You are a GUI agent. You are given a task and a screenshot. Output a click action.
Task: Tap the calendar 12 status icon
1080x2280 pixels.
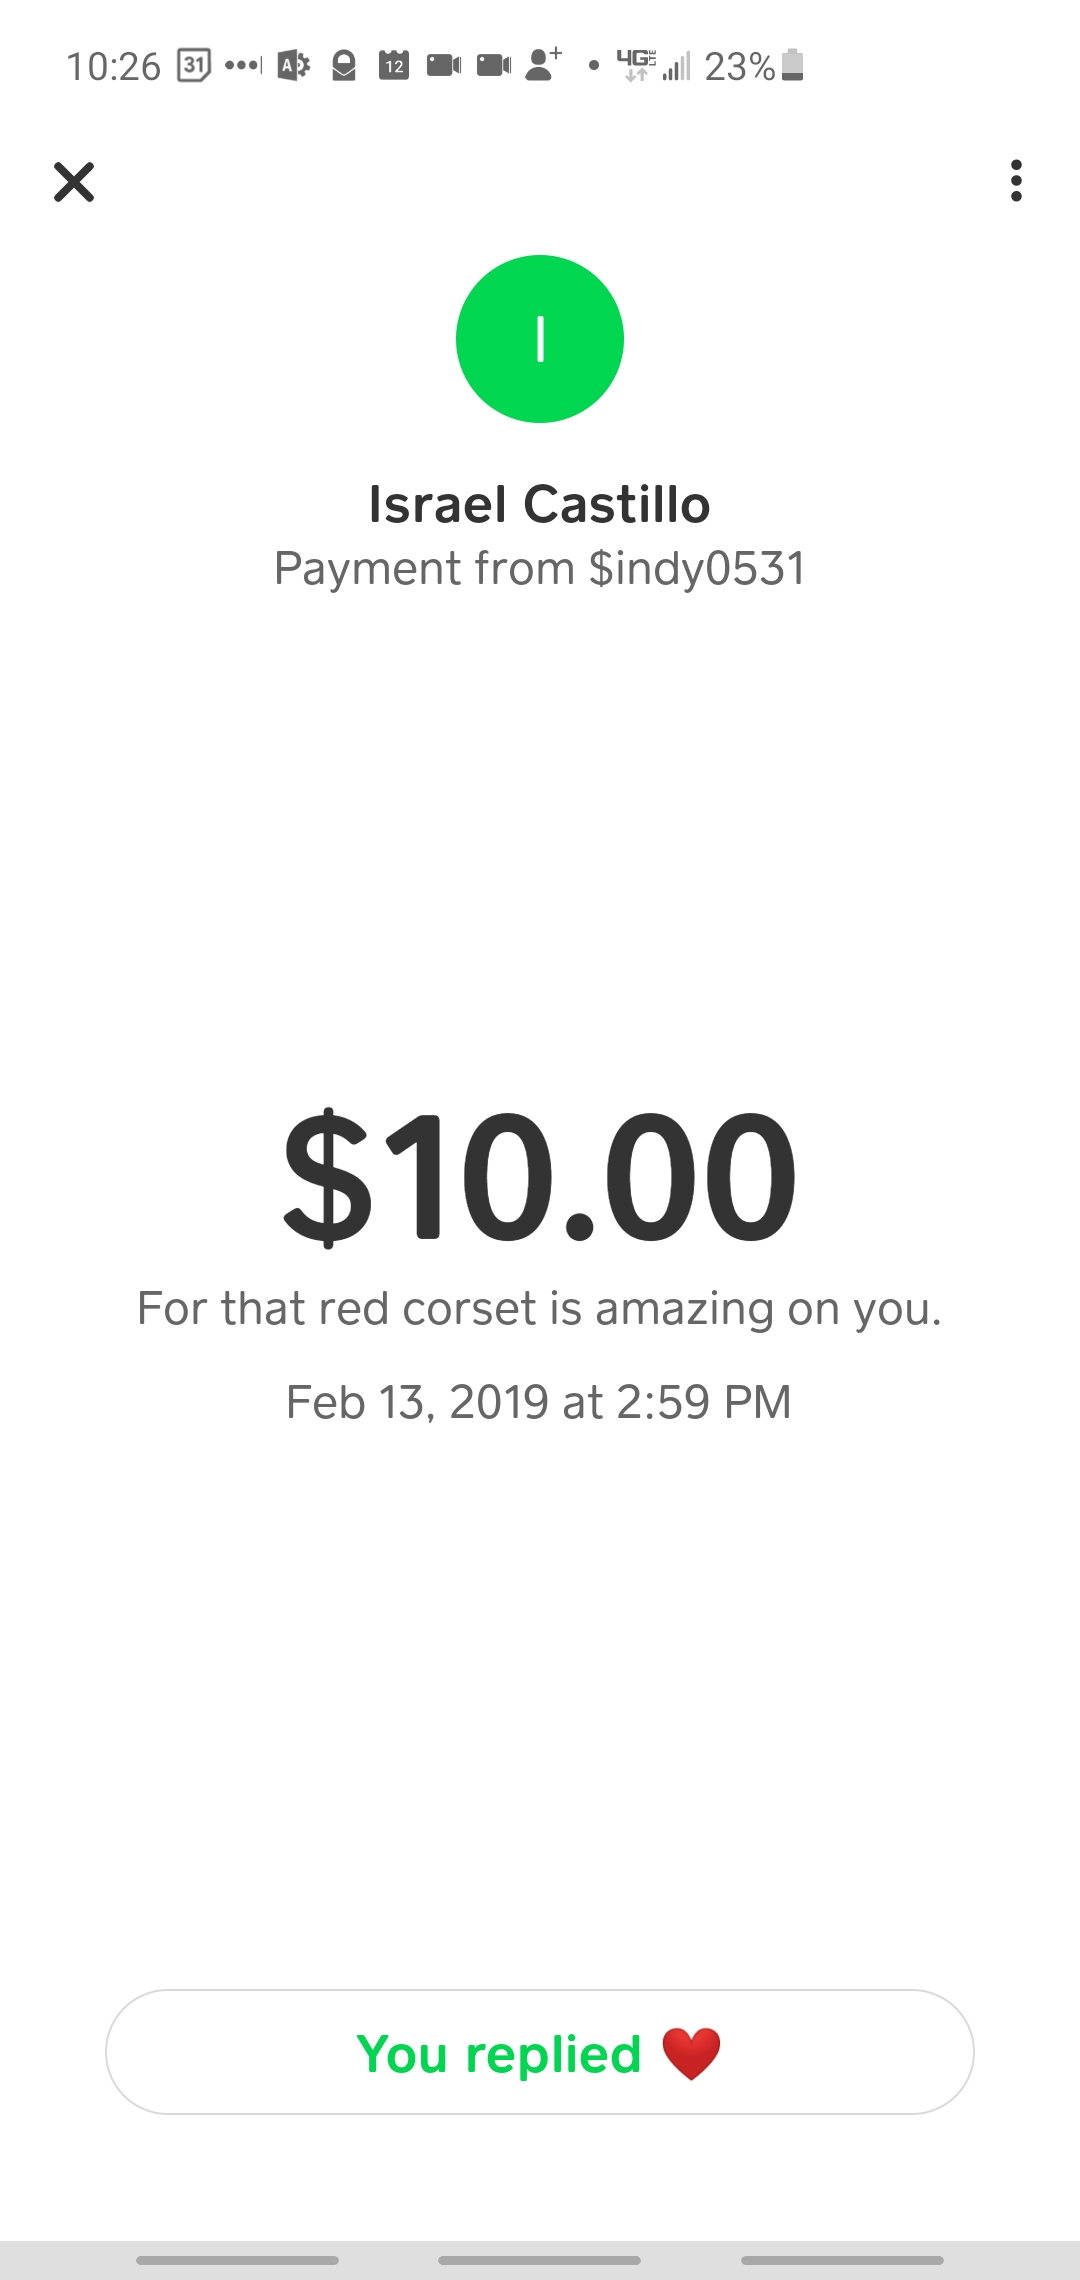coord(394,66)
